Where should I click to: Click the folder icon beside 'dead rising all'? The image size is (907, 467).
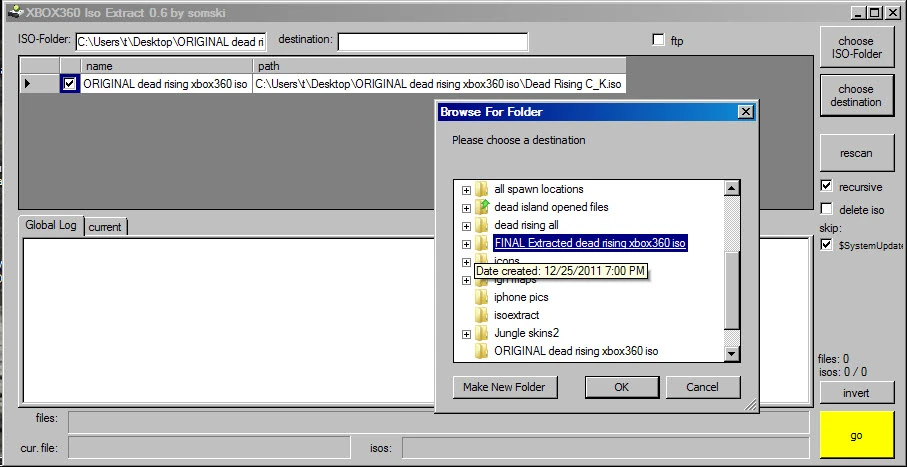point(481,225)
